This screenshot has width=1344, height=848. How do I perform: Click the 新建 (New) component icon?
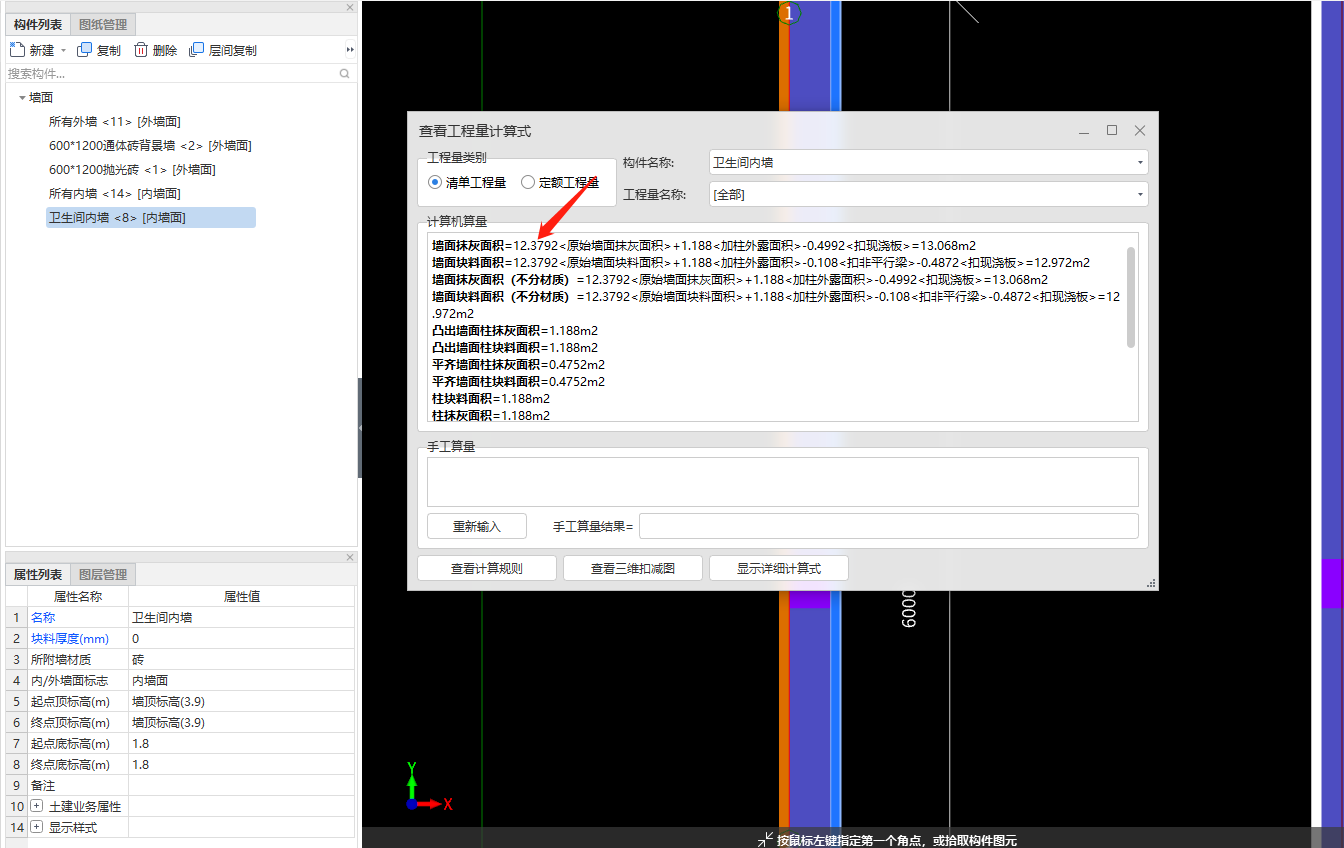coord(17,50)
